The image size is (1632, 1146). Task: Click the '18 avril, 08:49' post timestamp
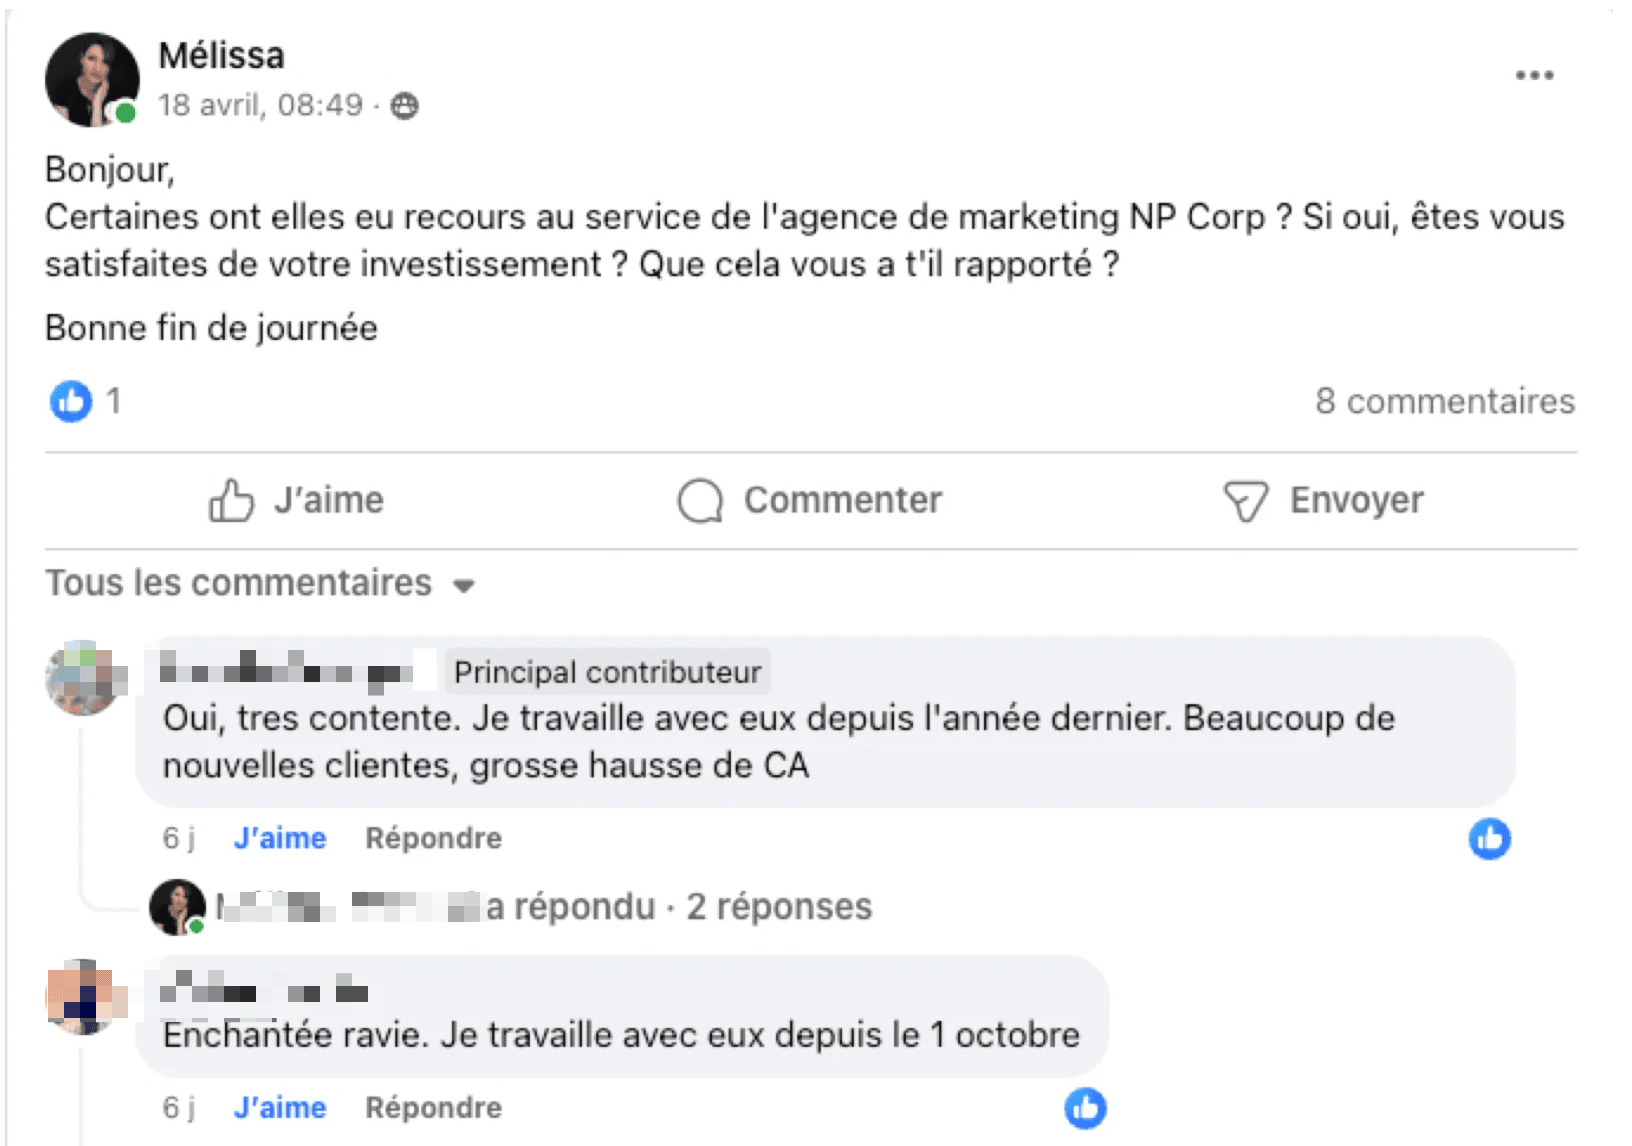260,105
